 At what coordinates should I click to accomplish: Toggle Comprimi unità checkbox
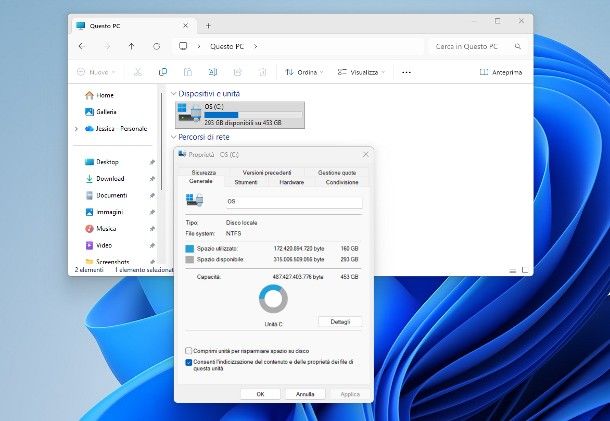pyautogui.click(x=189, y=351)
